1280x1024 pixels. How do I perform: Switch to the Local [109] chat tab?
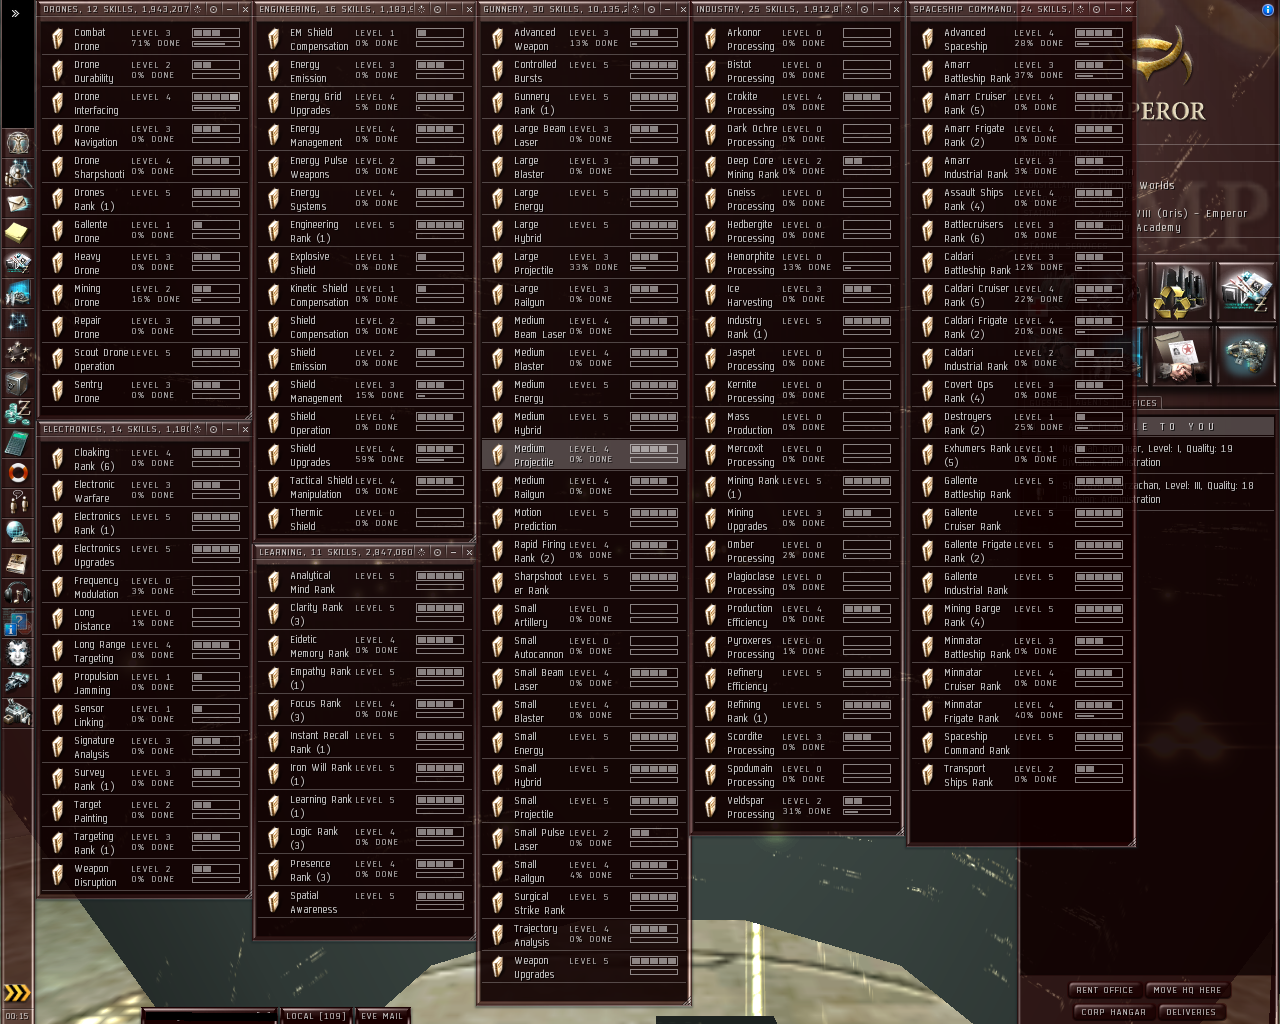tap(316, 1016)
